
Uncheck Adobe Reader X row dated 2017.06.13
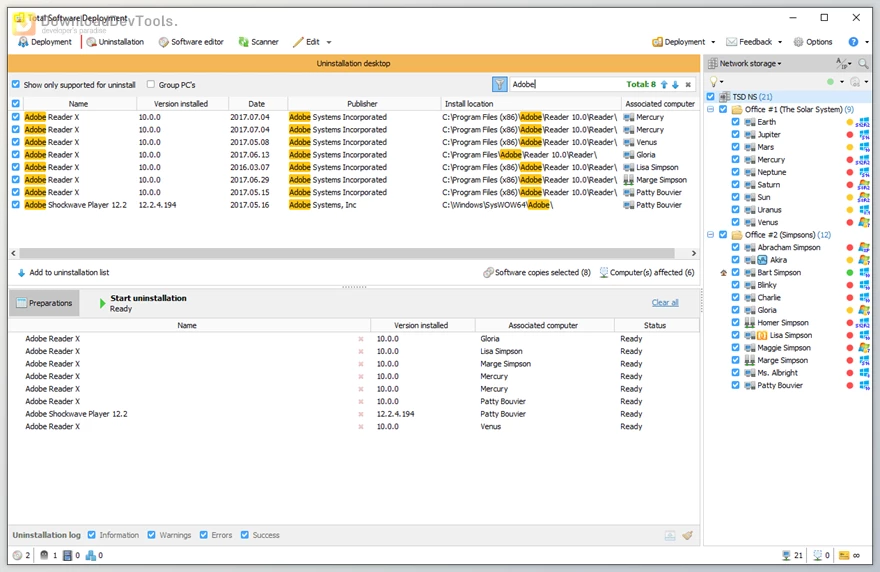(x=16, y=154)
